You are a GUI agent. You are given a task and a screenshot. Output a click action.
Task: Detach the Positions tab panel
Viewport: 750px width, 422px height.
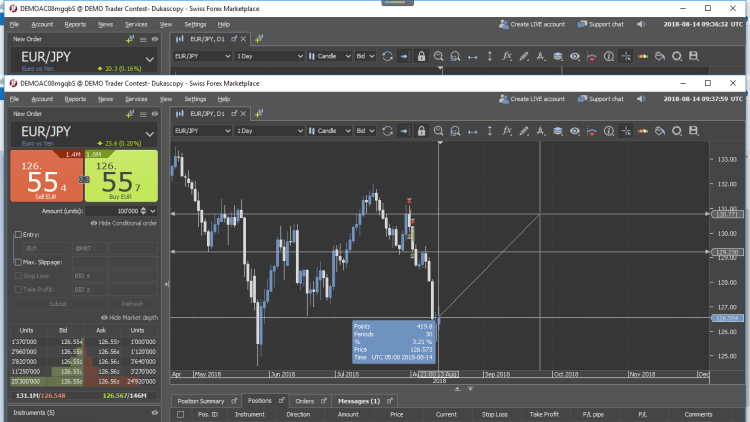(x=281, y=400)
